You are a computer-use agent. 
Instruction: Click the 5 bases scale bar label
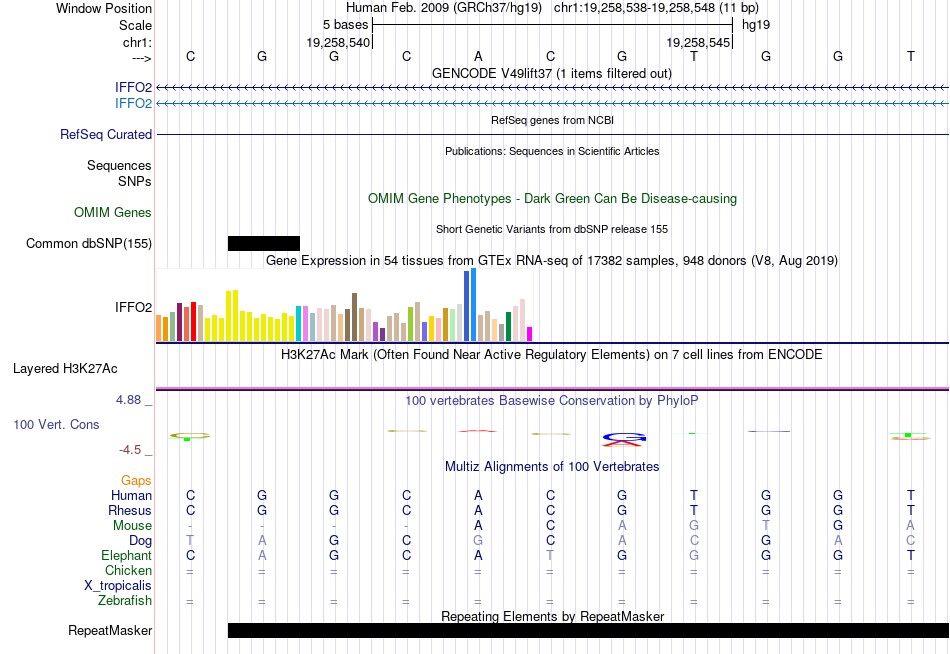(x=345, y=25)
